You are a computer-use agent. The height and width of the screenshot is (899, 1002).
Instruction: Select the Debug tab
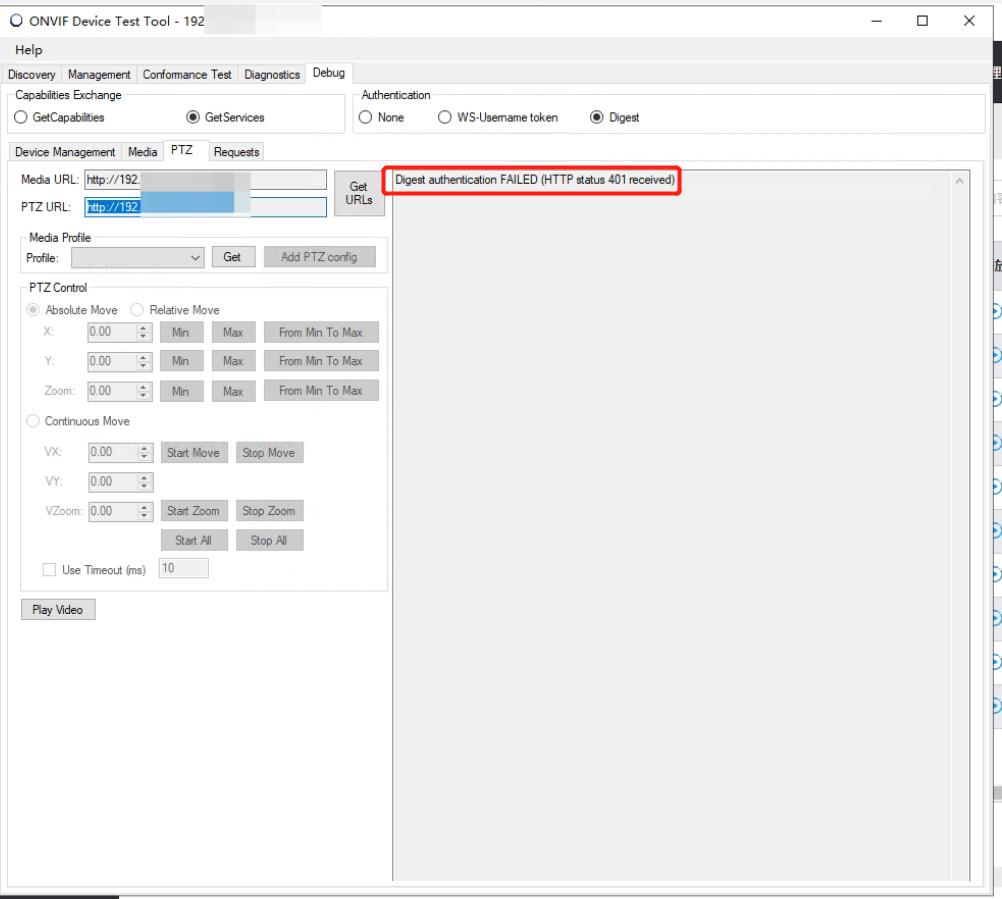tap(328, 73)
